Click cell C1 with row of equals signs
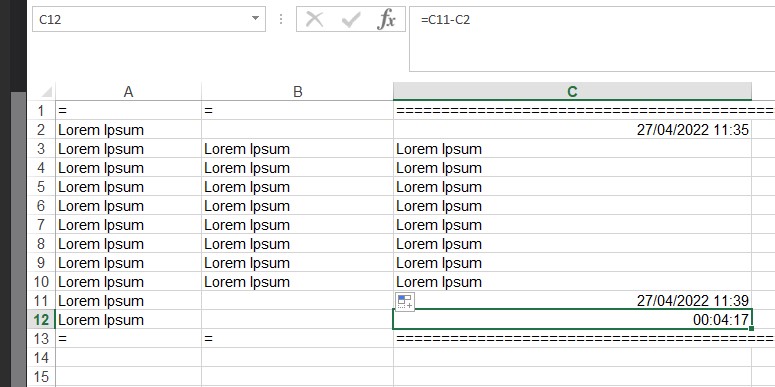Viewport: 775px width, 387px height. click(x=572, y=111)
